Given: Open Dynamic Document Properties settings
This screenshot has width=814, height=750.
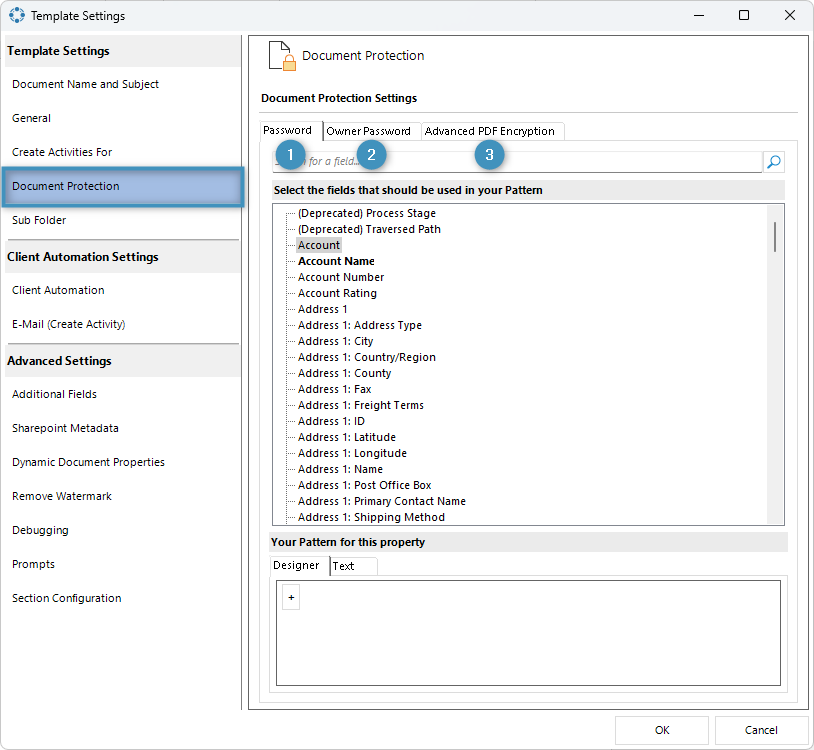Looking at the screenshot, I should [x=88, y=462].
